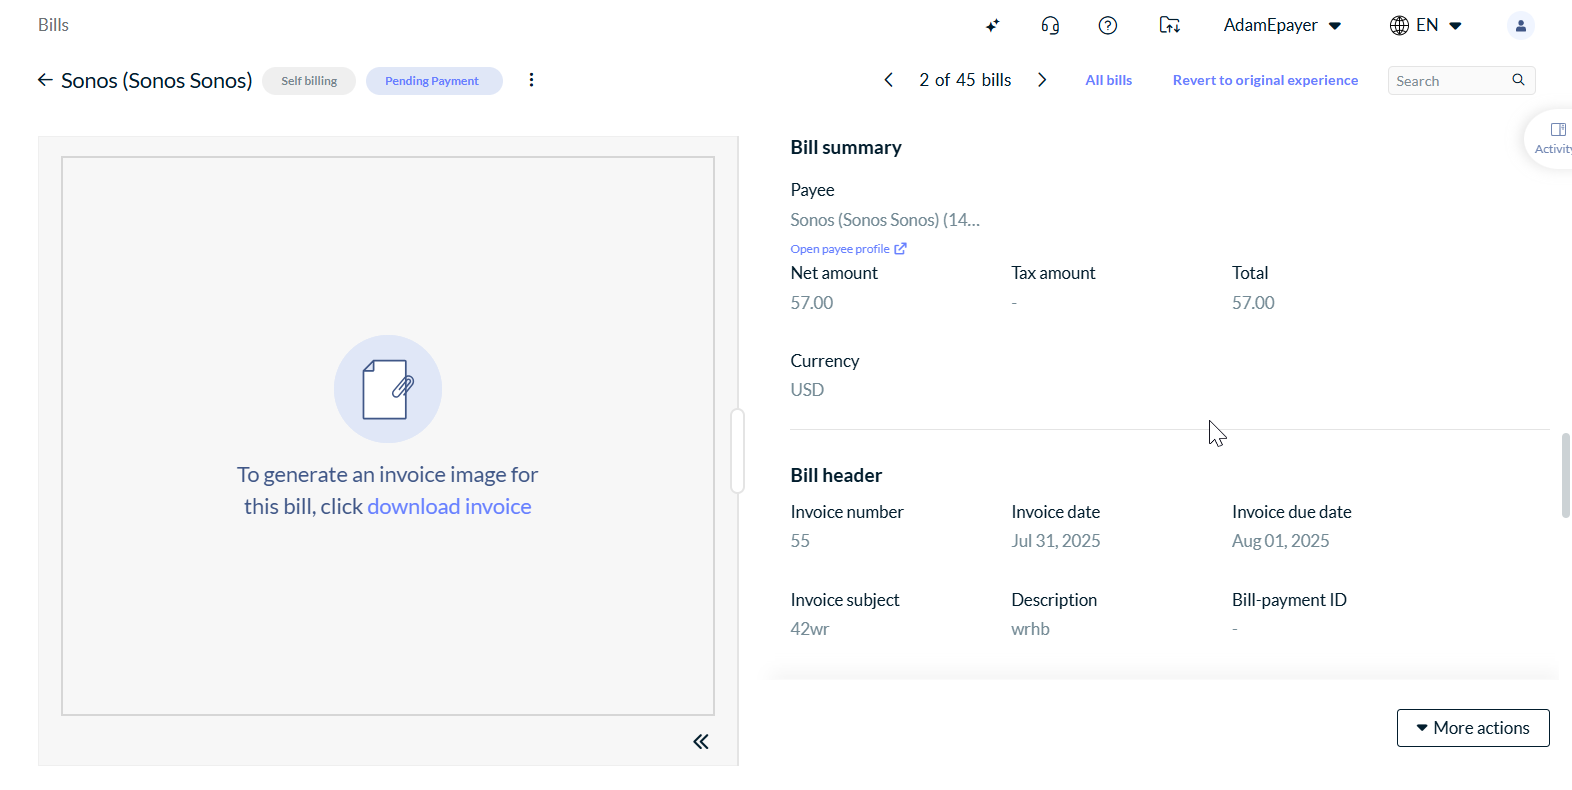Image resolution: width=1572 pixels, height=790 pixels.
Task: Click the Net amount value 57.00
Action: (x=812, y=303)
